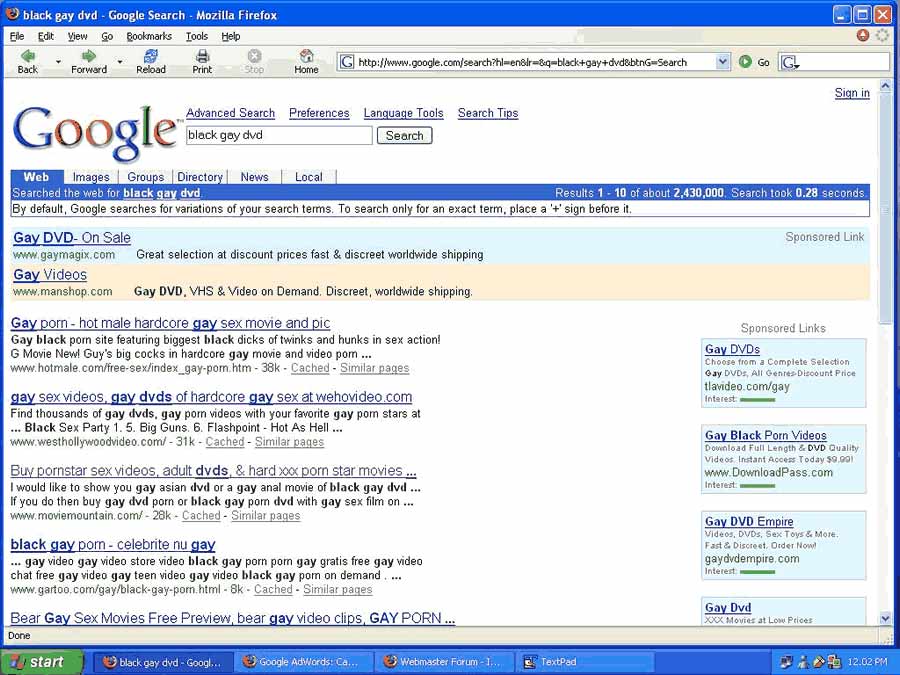Switch to Google AdWords taskbar window
900x675 pixels.
tap(302, 662)
